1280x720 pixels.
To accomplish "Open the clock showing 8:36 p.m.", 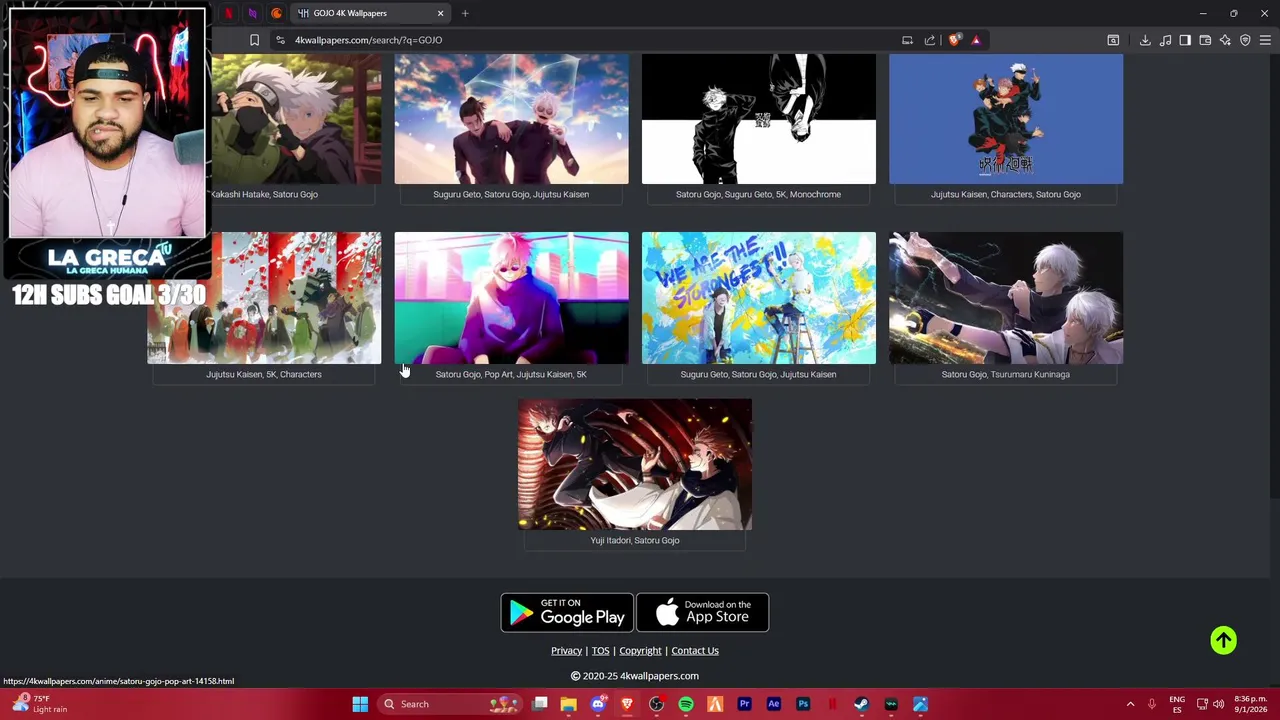I will (x=1250, y=704).
